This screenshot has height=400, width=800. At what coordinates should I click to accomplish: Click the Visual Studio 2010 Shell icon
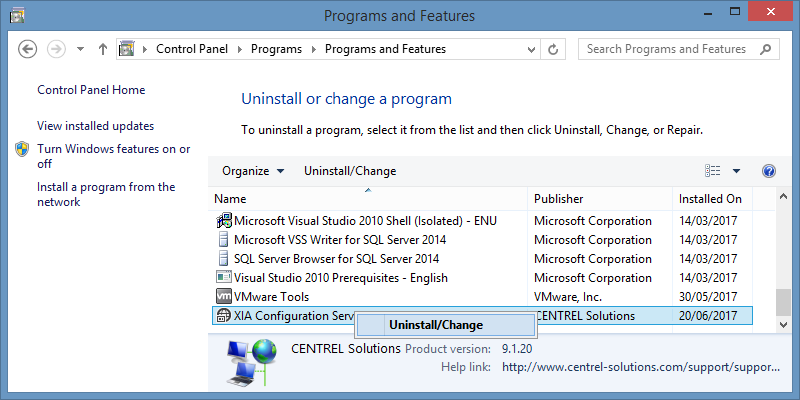223,221
